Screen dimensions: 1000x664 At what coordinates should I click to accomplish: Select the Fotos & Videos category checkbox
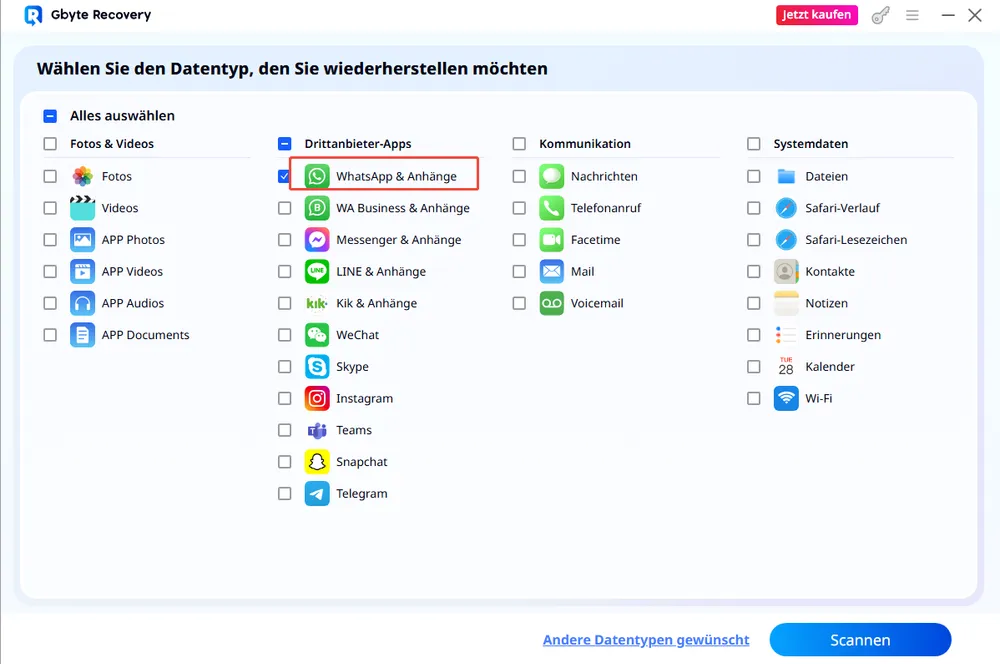tap(50, 144)
